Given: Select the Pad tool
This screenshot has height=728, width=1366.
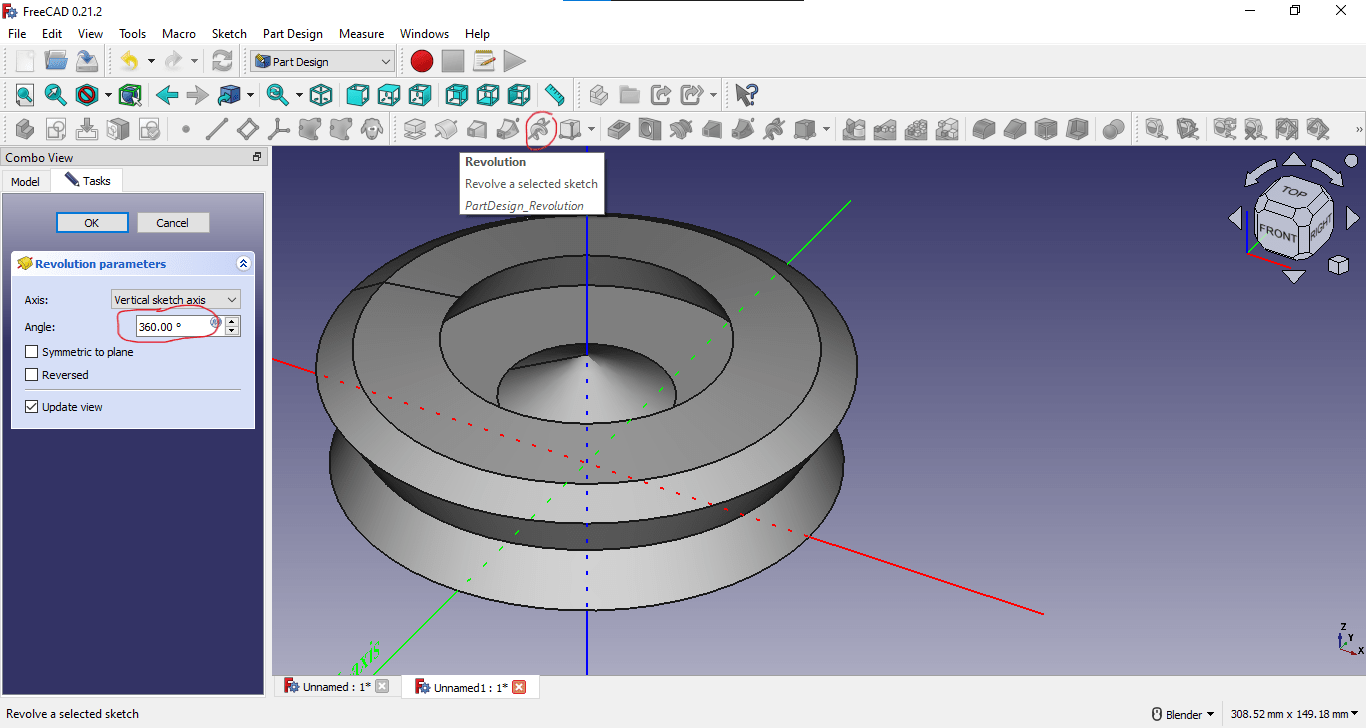Looking at the screenshot, I should coord(415,129).
